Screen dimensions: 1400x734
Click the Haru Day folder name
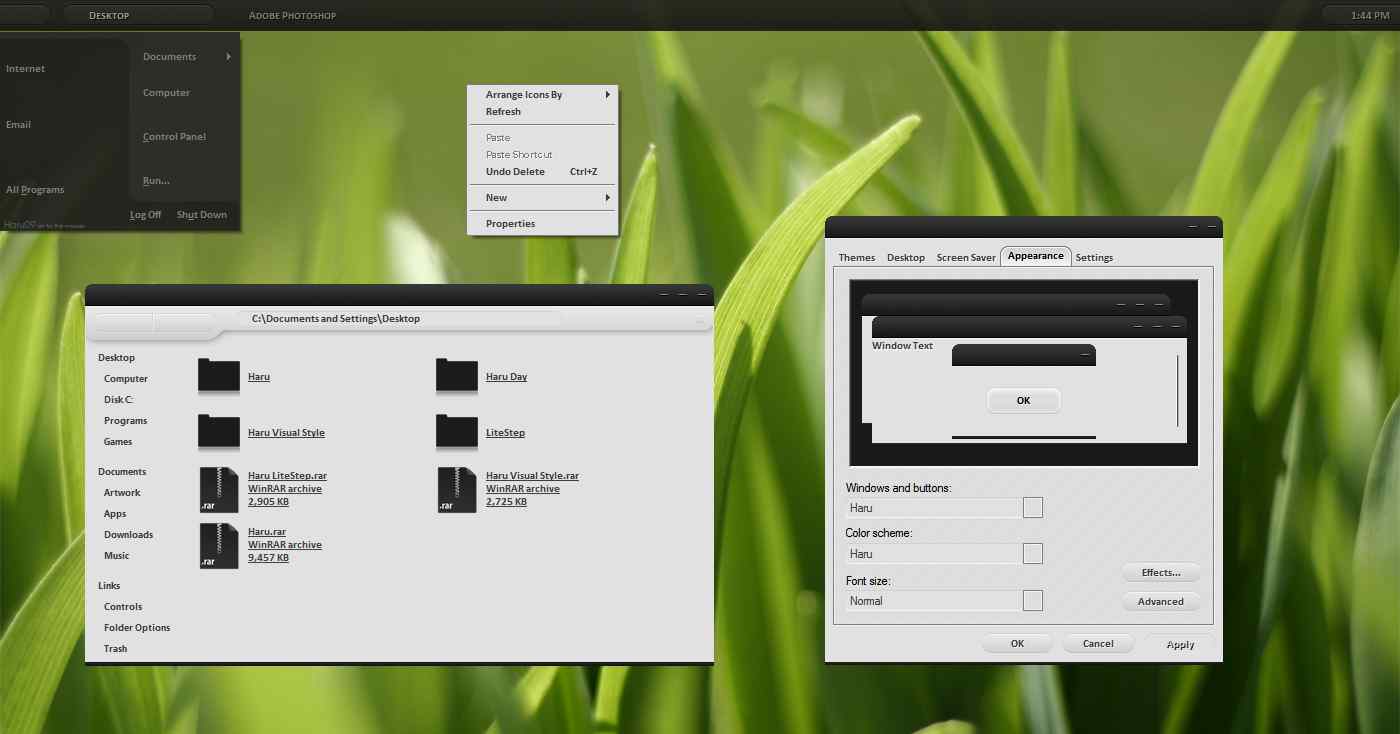point(506,377)
